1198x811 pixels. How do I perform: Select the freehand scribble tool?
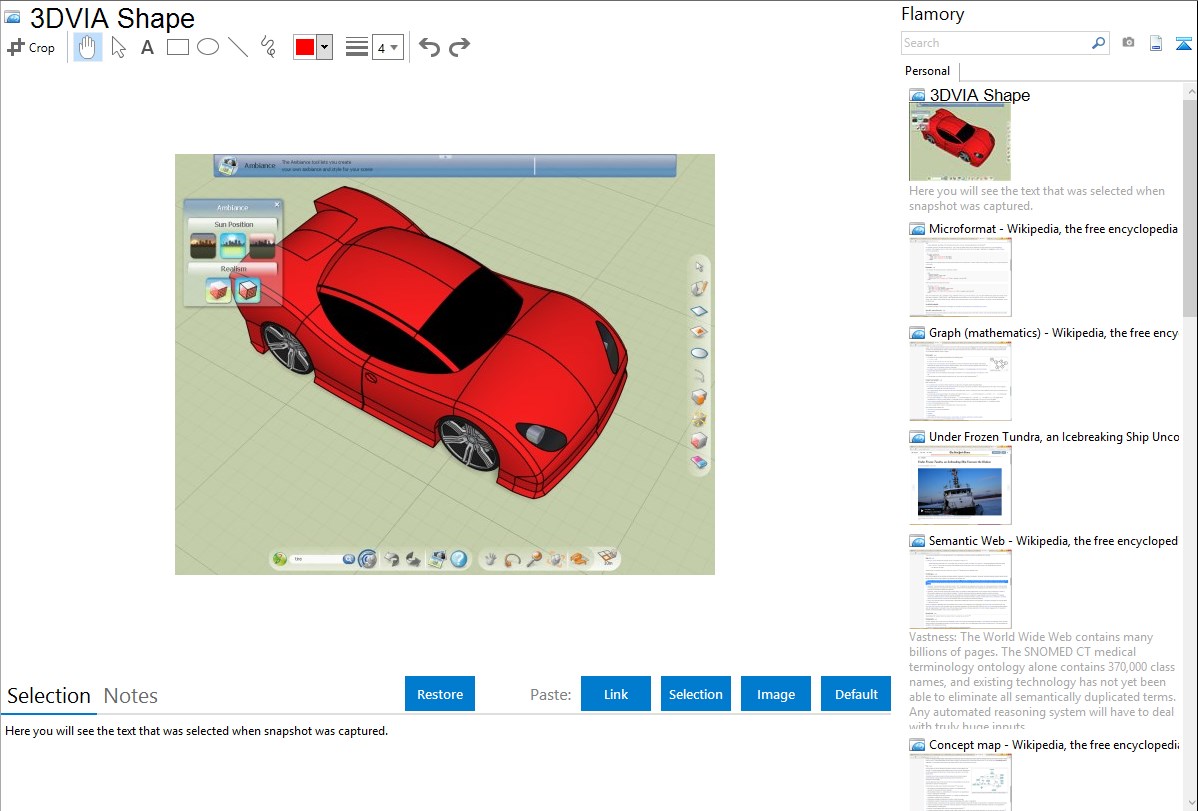(x=268, y=47)
